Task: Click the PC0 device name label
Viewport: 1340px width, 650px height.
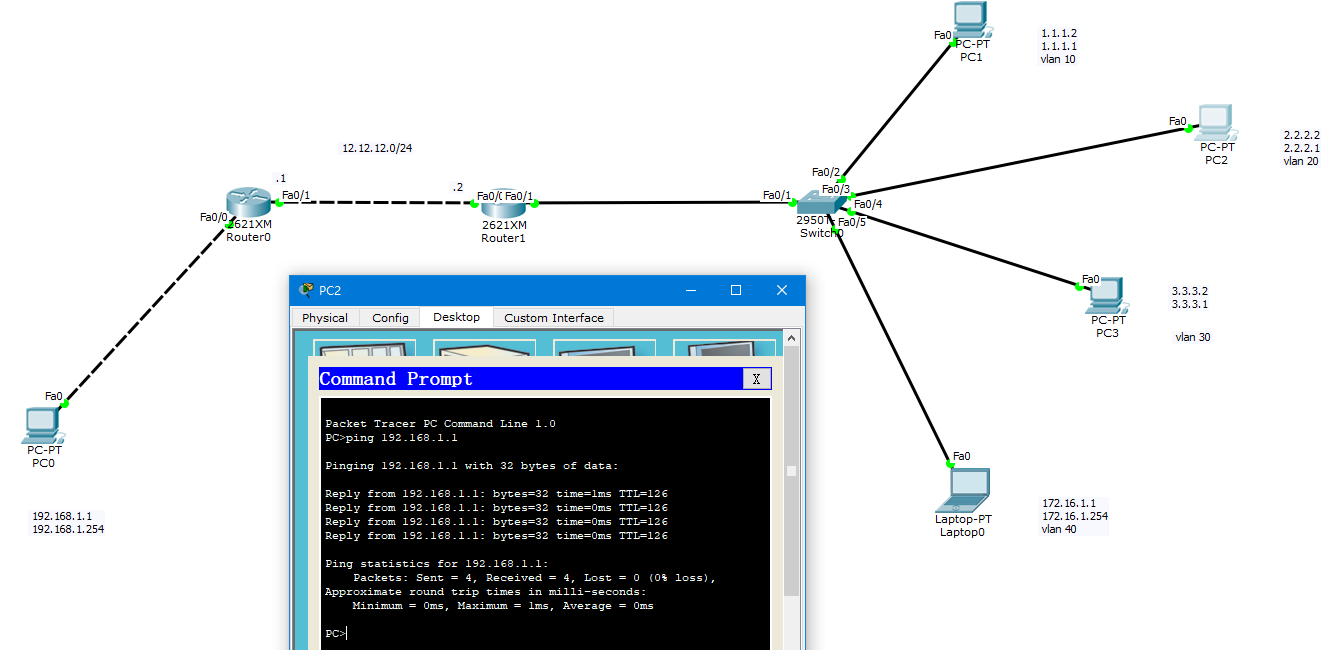Action: [43, 463]
